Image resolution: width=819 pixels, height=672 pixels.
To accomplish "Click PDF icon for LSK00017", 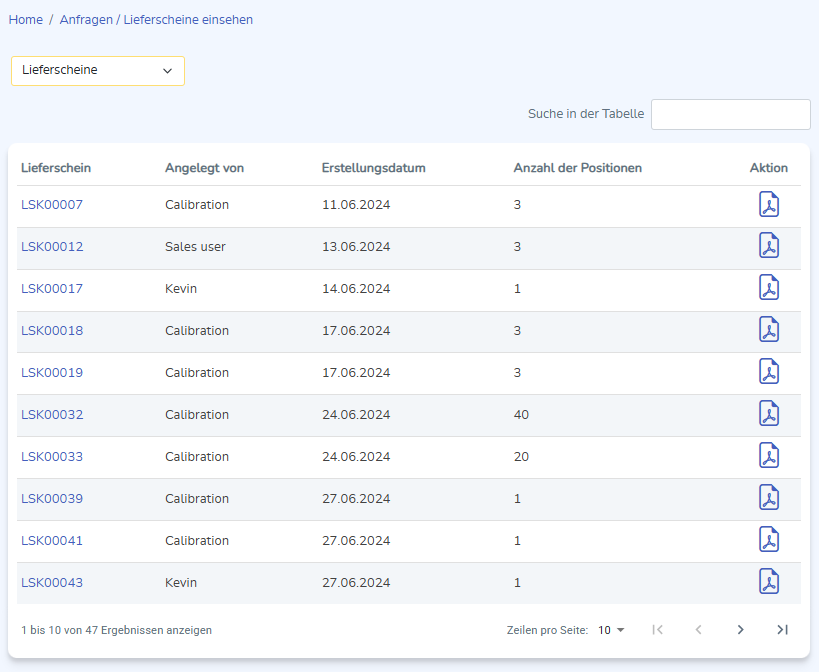I will coord(768,289).
